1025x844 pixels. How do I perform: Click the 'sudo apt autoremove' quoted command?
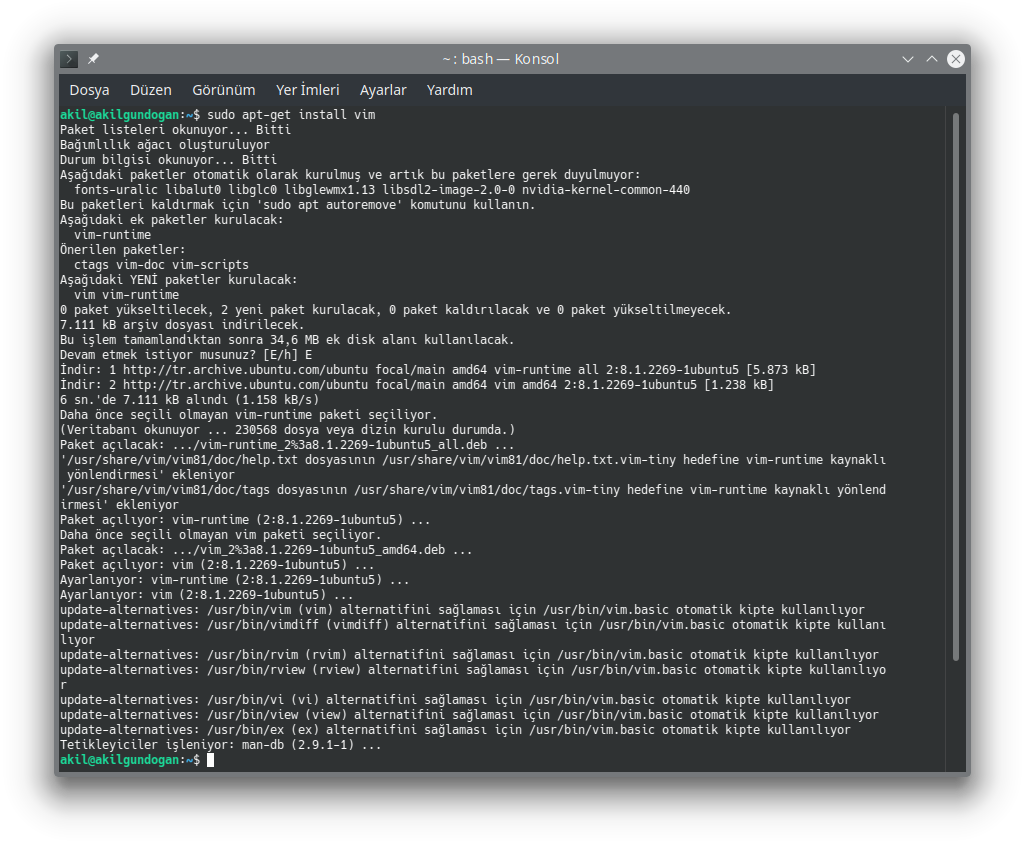click(x=333, y=205)
